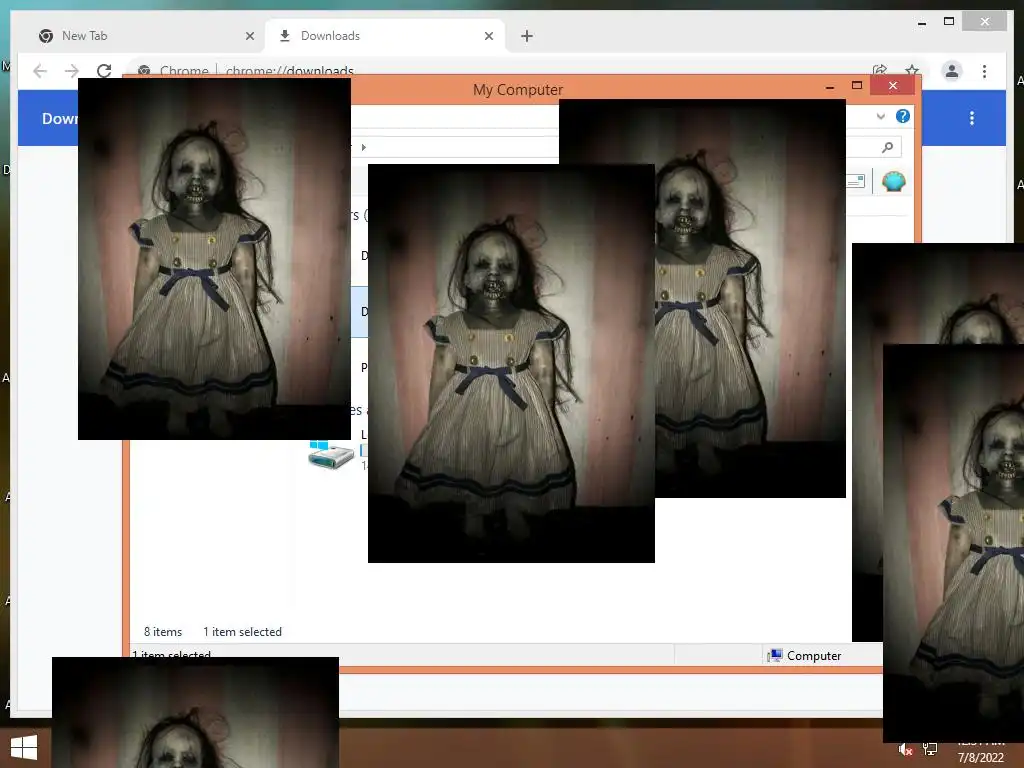This screenshot has width=1024, height=768.
Task: Click the Computer status bar entry
Action: (x=805, y=656)
